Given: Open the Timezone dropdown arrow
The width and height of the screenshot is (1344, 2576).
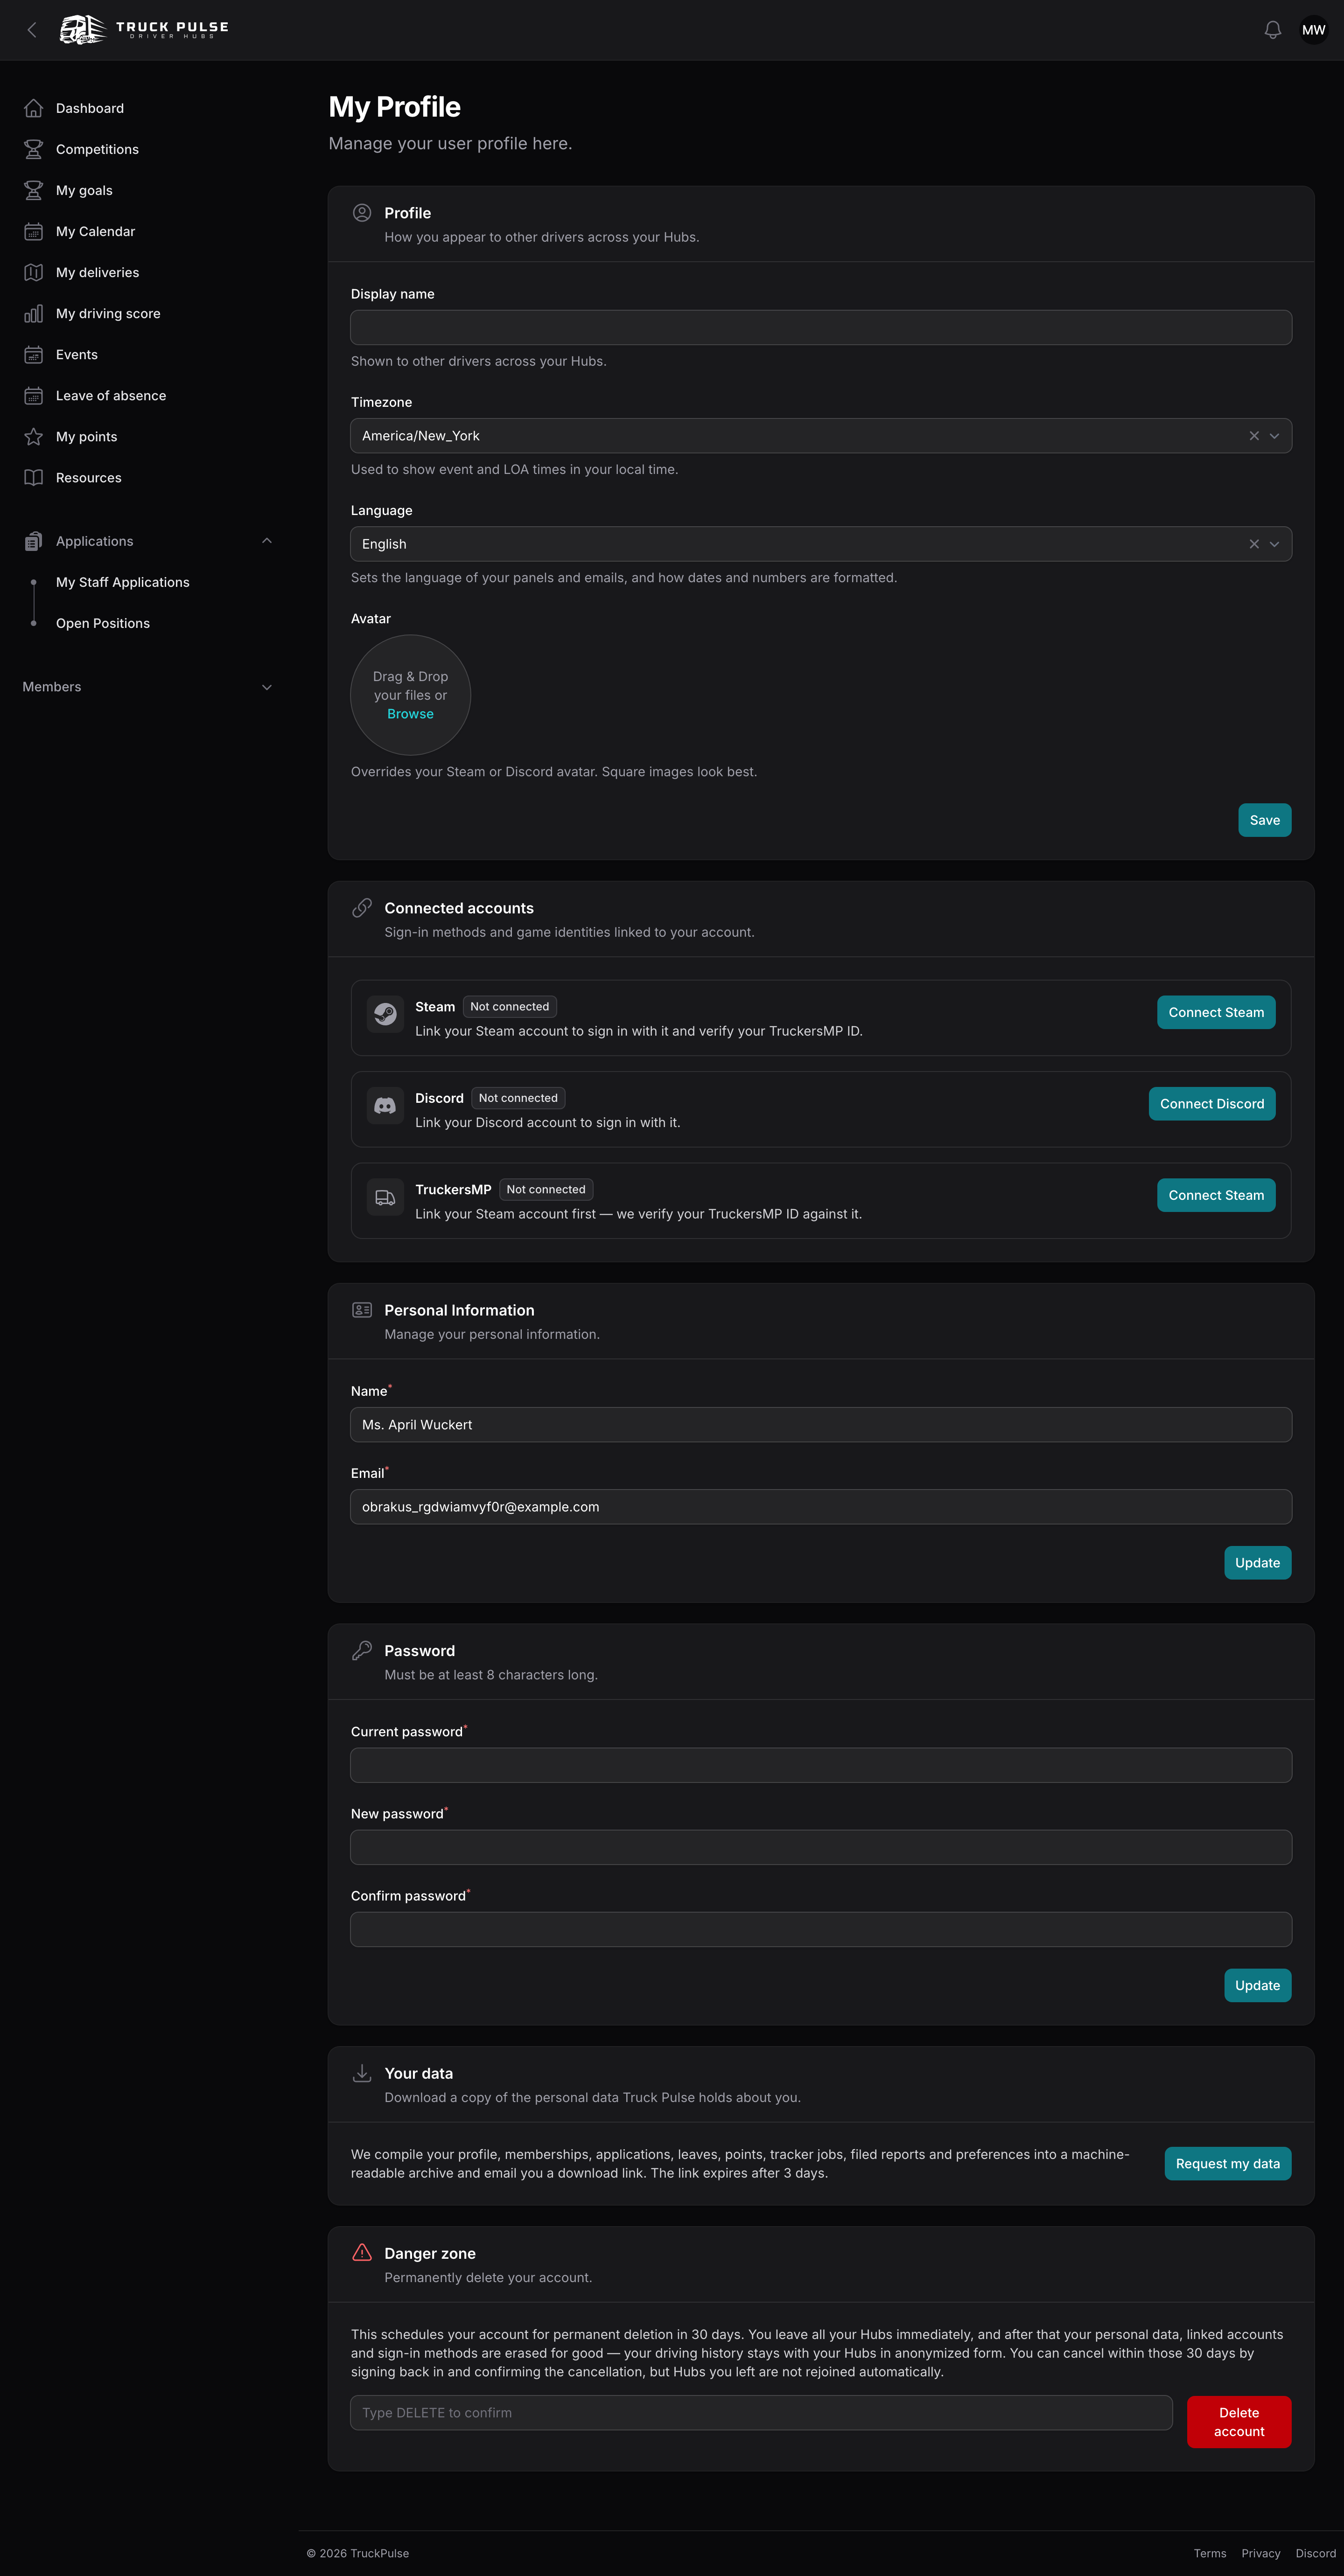Looking at the screenshot, I should 1274,436.
